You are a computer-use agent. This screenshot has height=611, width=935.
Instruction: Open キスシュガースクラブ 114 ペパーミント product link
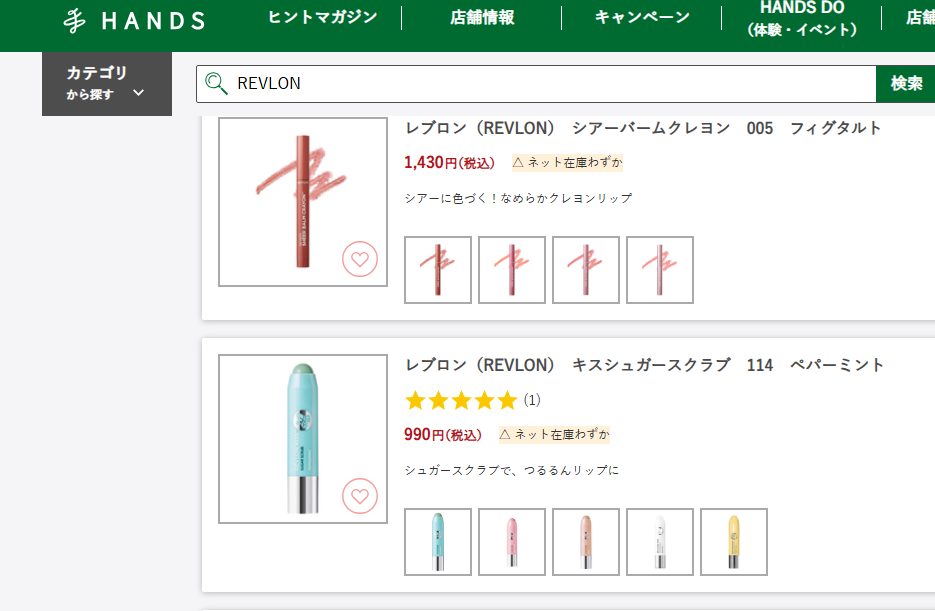(644, 365)
